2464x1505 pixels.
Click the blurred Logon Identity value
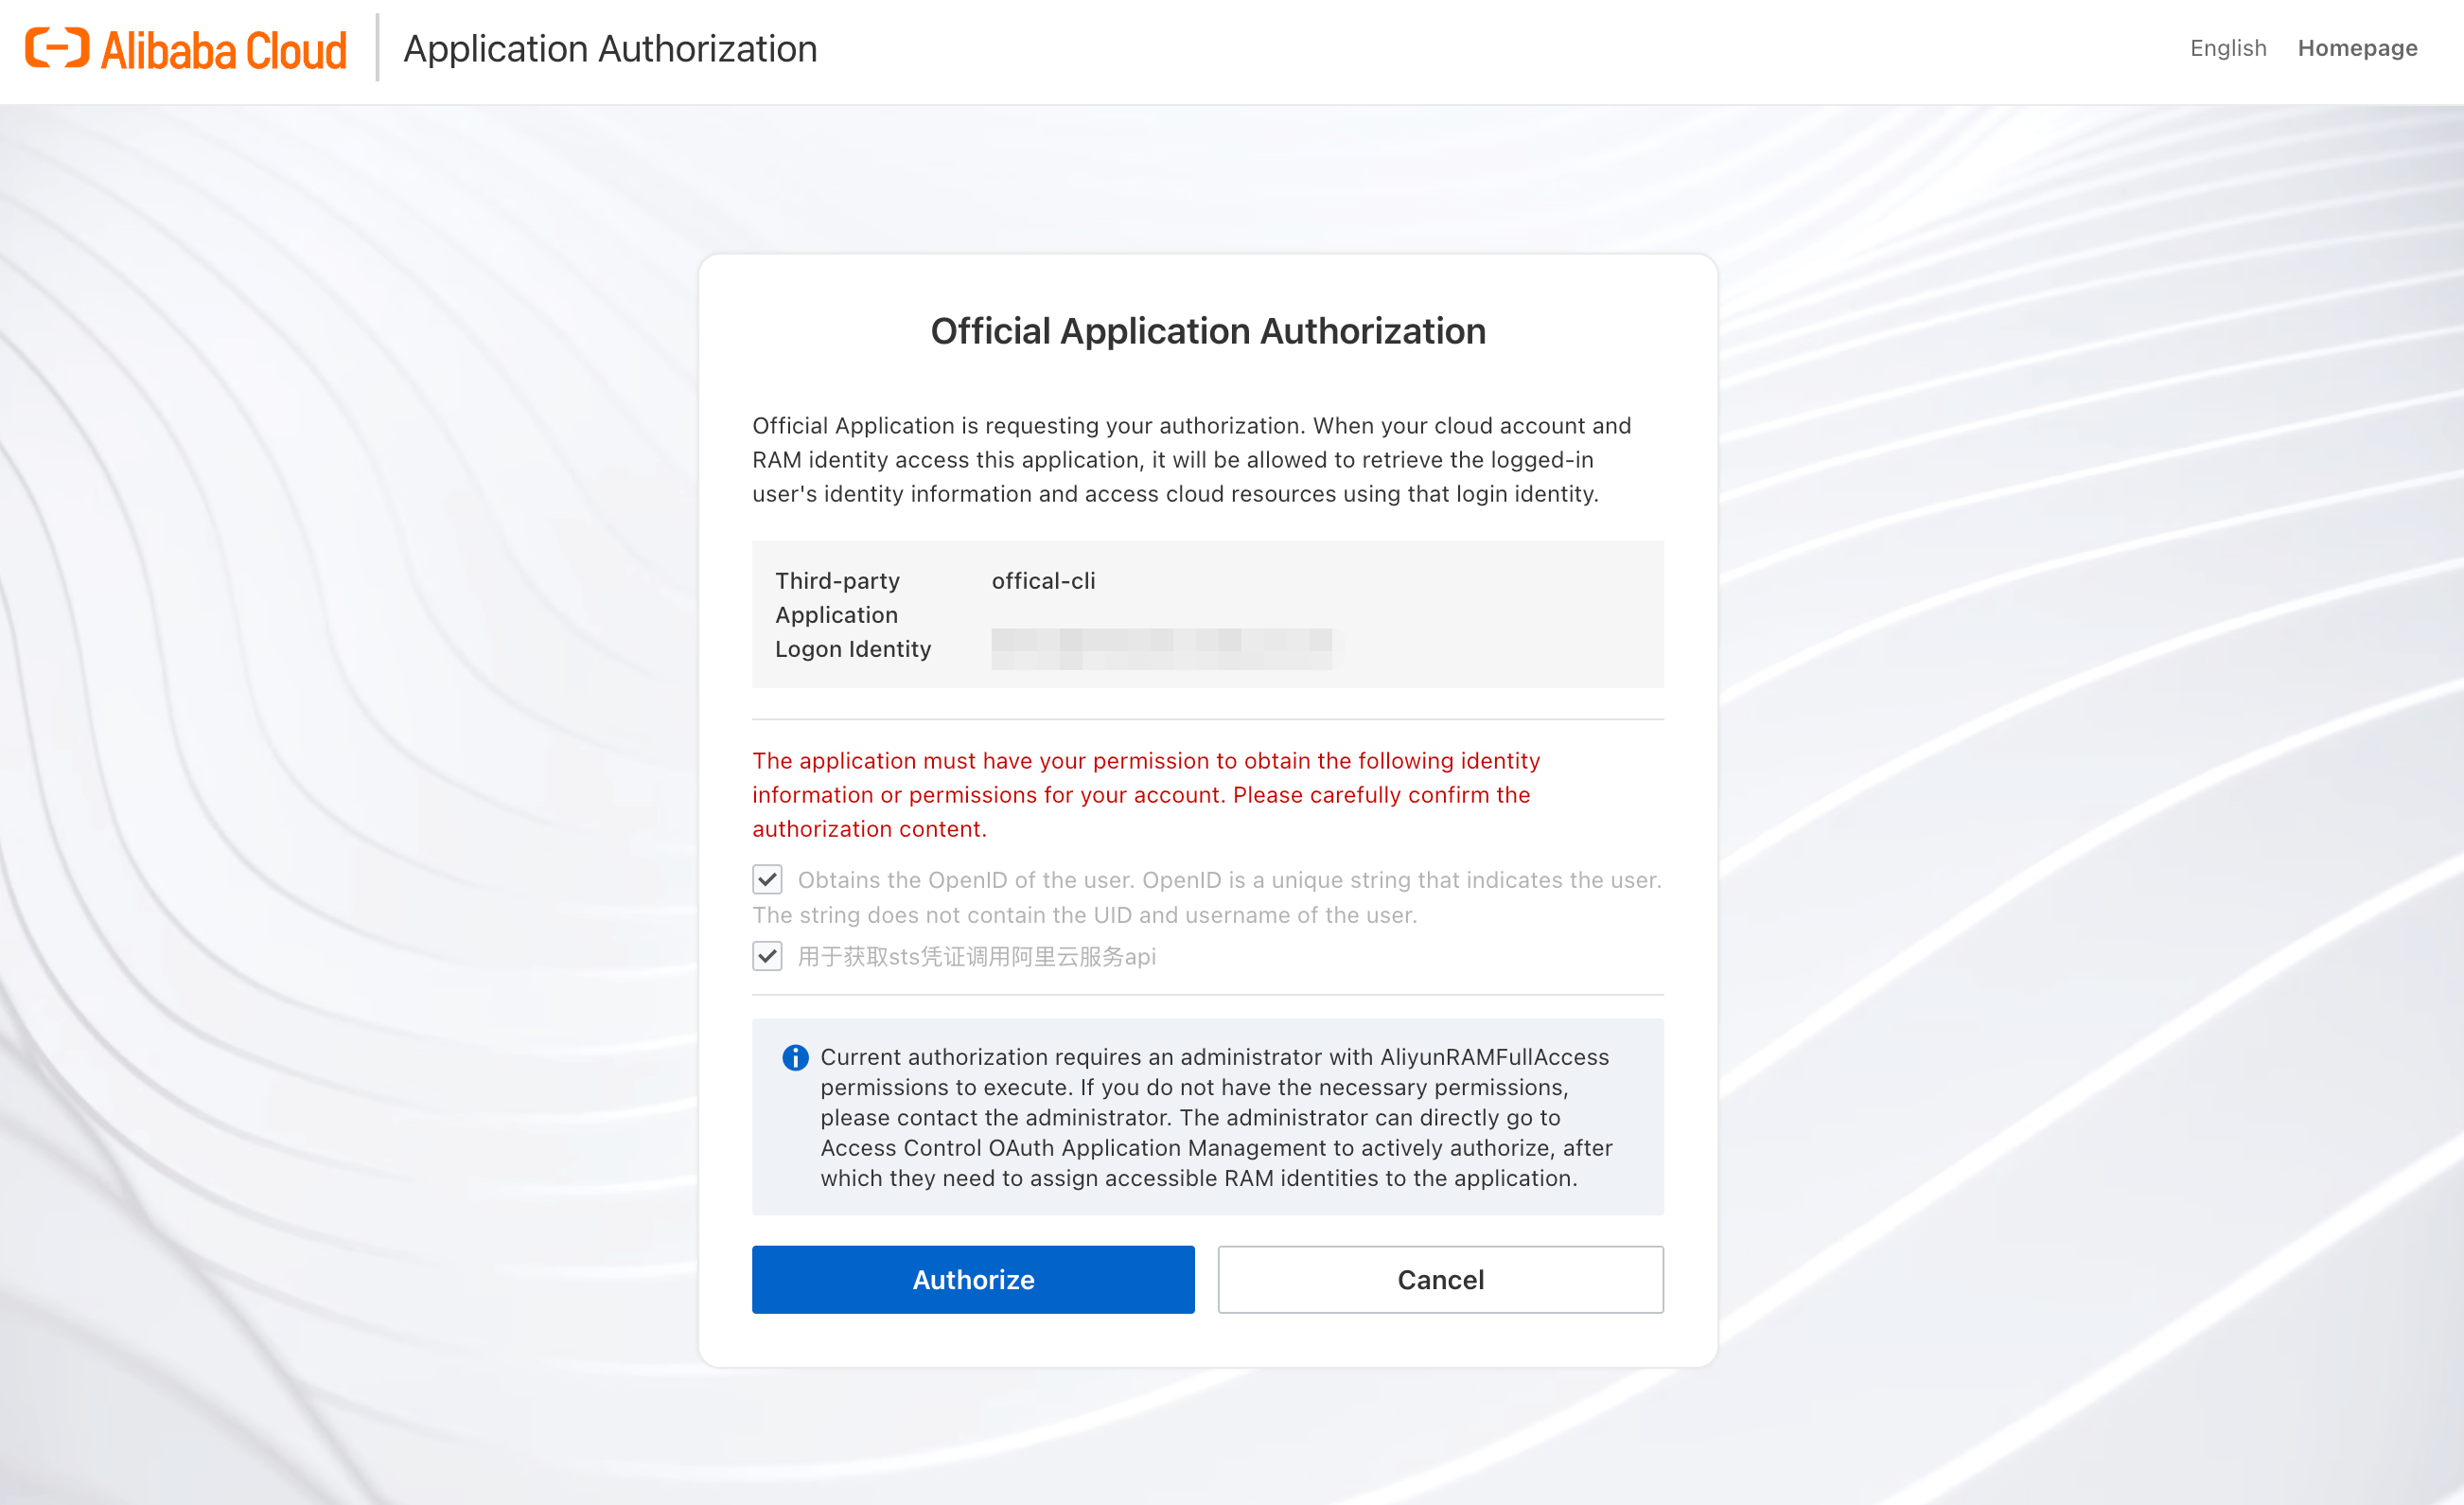(x=1160, y=649)
